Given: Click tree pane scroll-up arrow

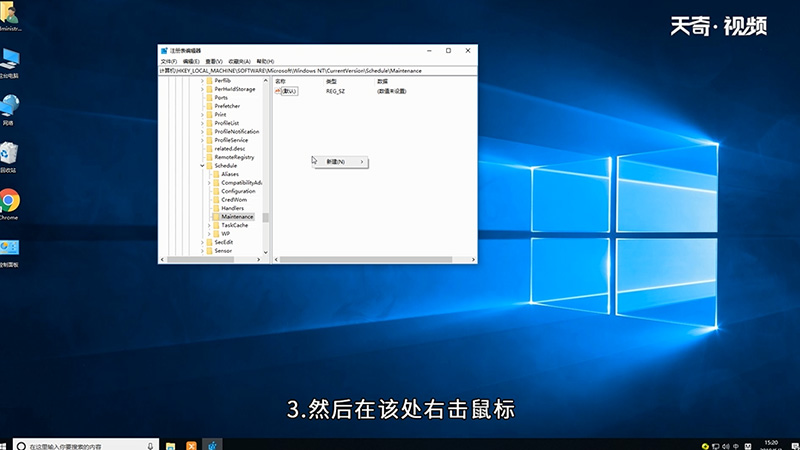Looking at the screenshot, I should tap(265, 81).
